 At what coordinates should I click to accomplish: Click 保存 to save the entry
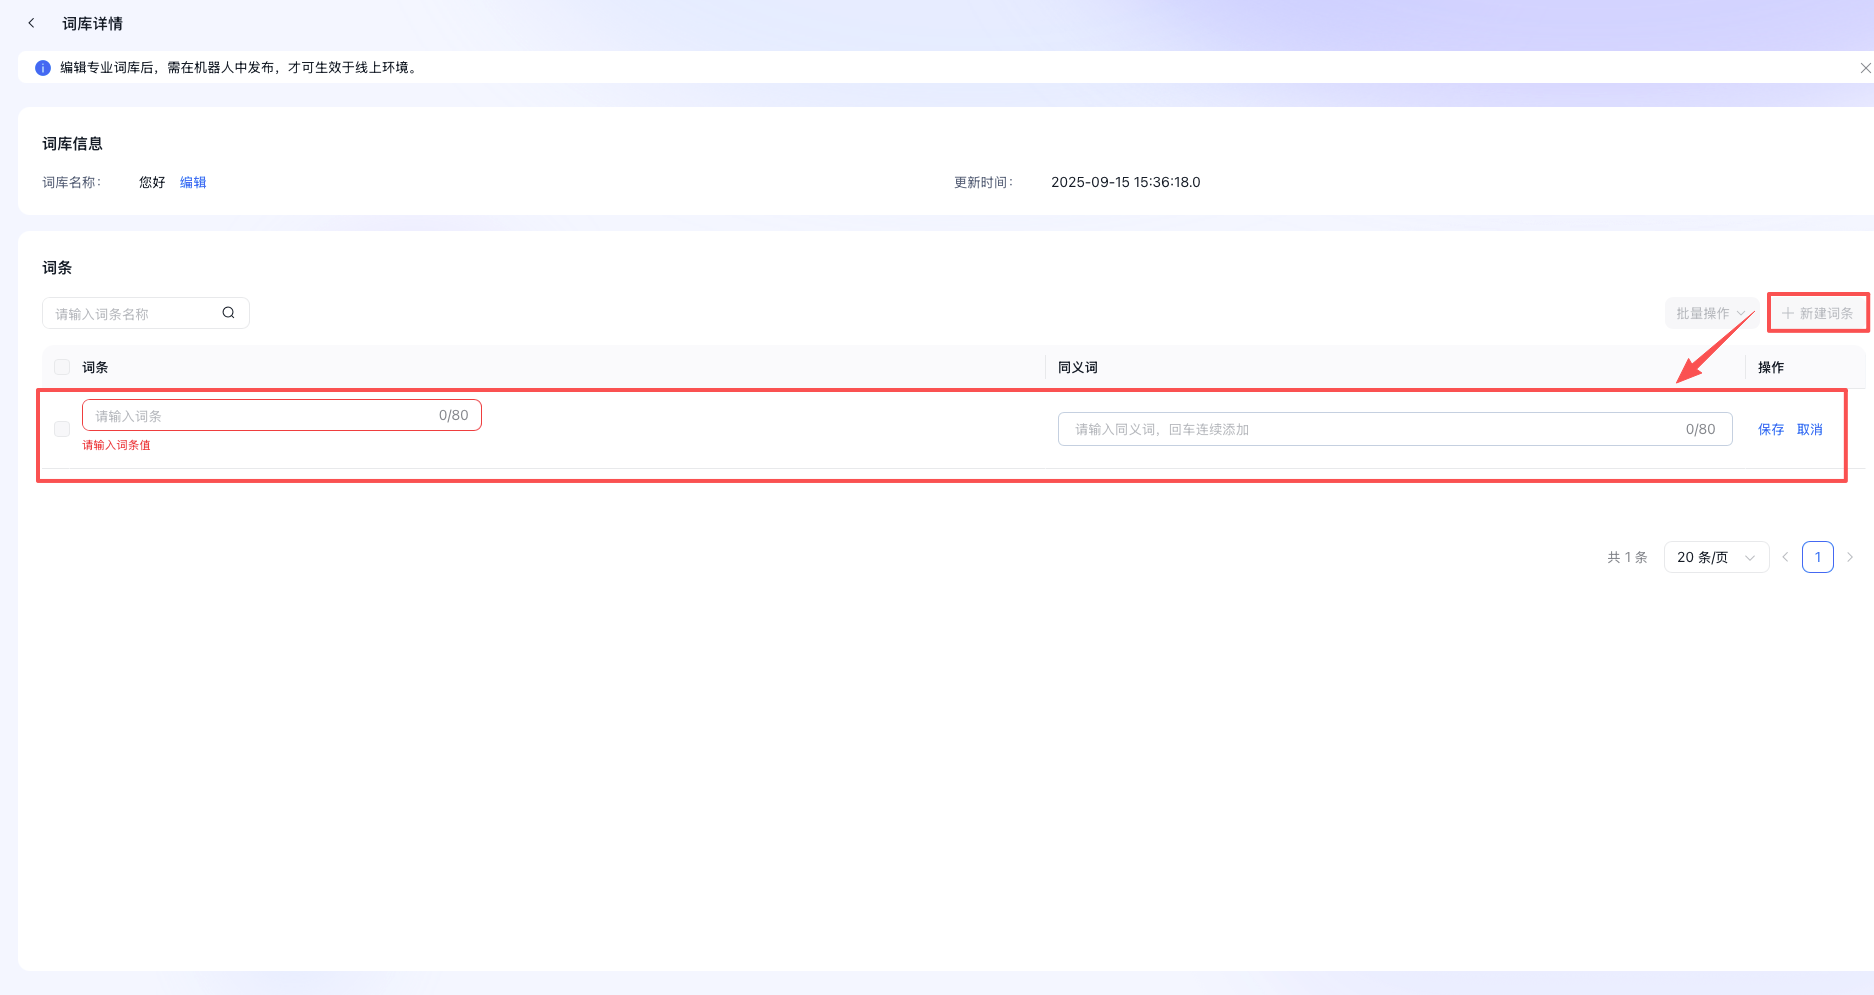tap(1770, 429)
